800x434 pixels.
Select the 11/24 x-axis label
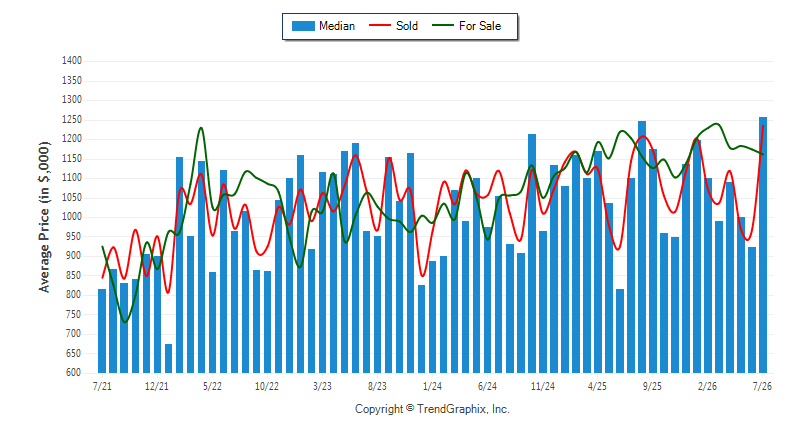(542, 386)
